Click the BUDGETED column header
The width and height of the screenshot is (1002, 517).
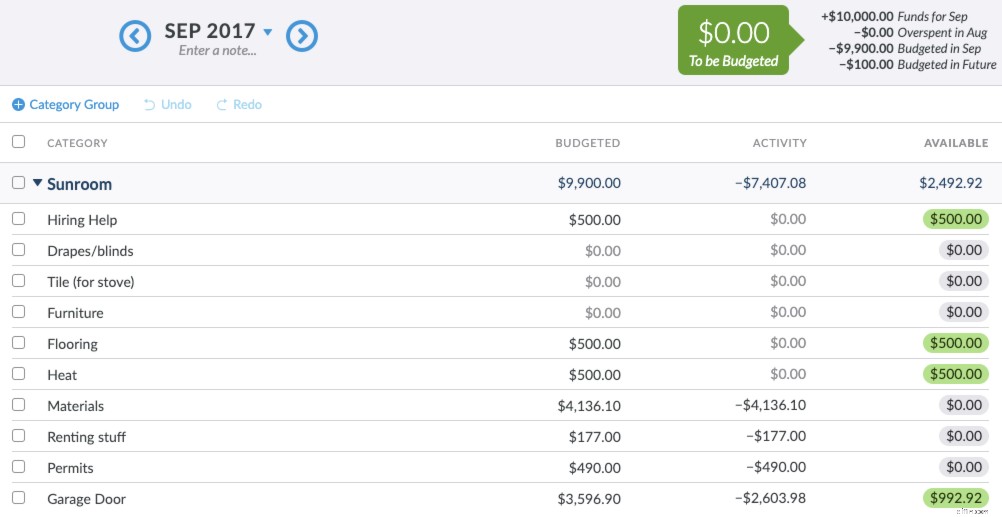pyautogui.click(x=587, y=143)
